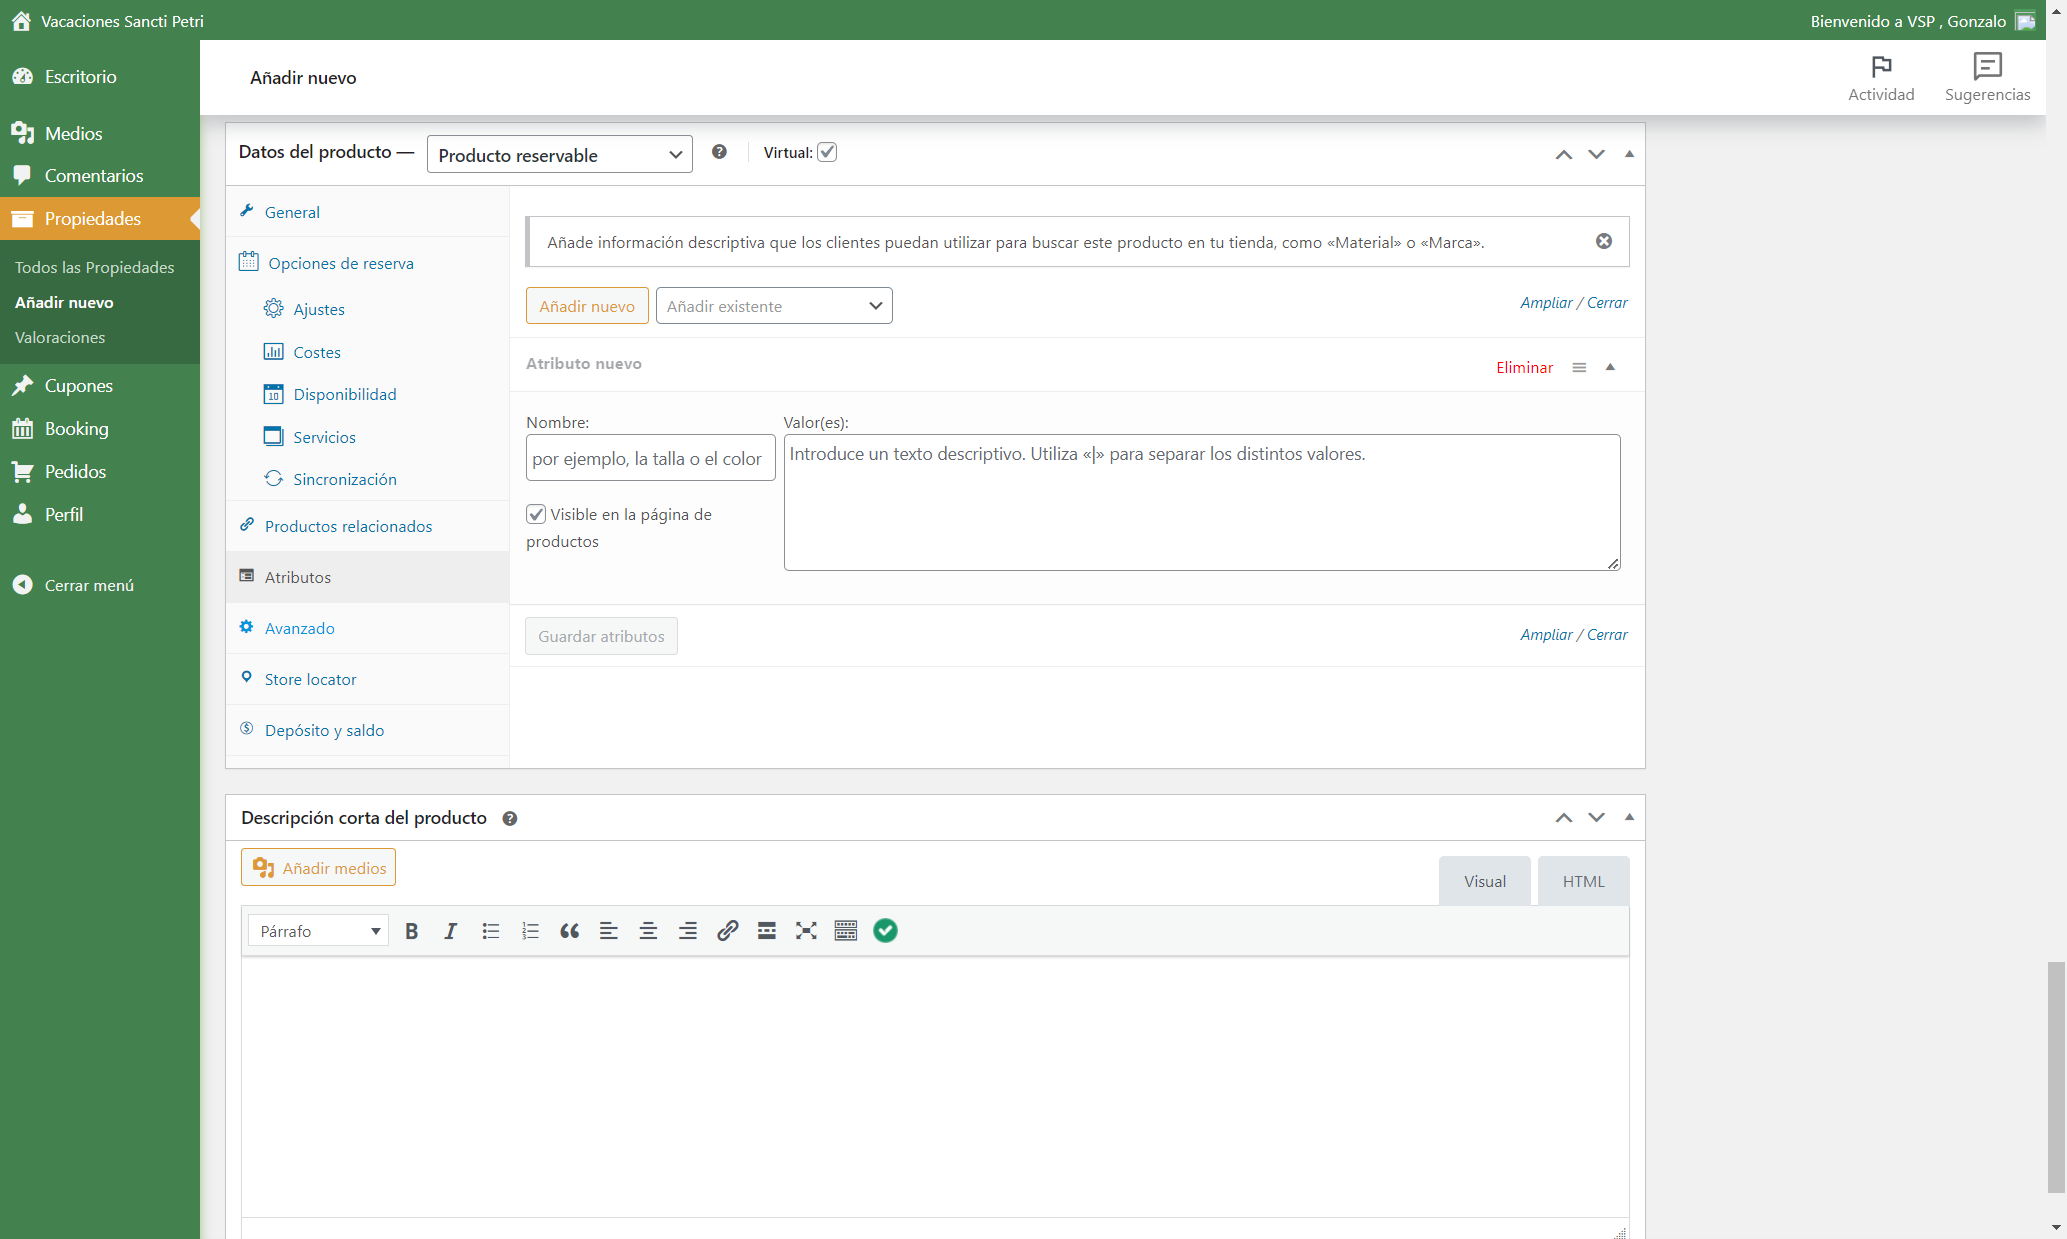Switch to the Visual editor tab
This screenshot has height=1239, width=2067.
click(1485, 881)
